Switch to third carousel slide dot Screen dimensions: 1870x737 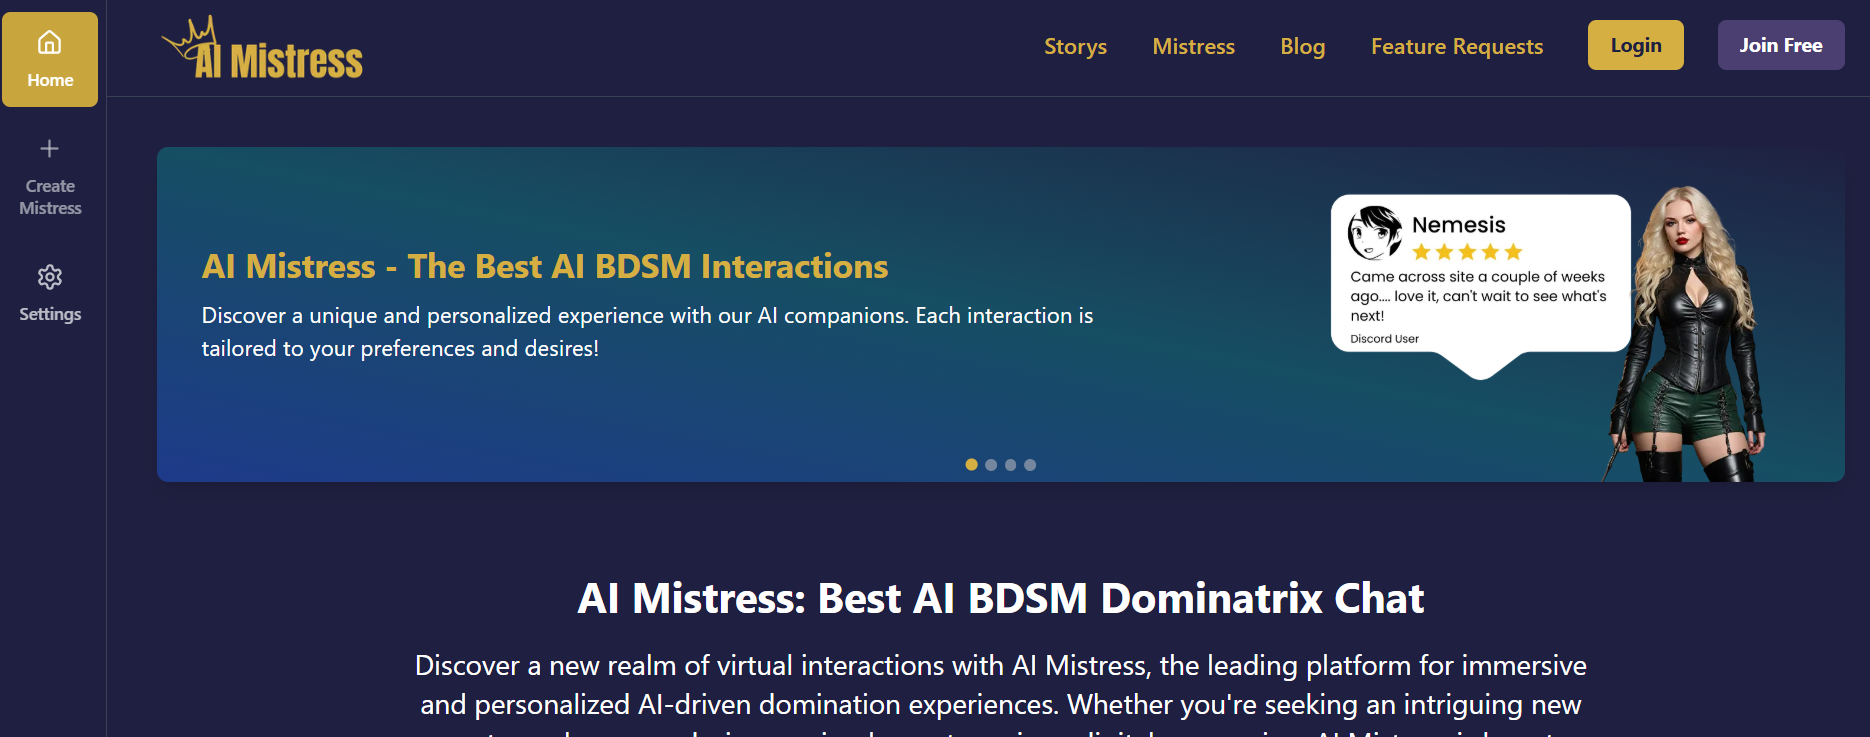[1010, 465]
